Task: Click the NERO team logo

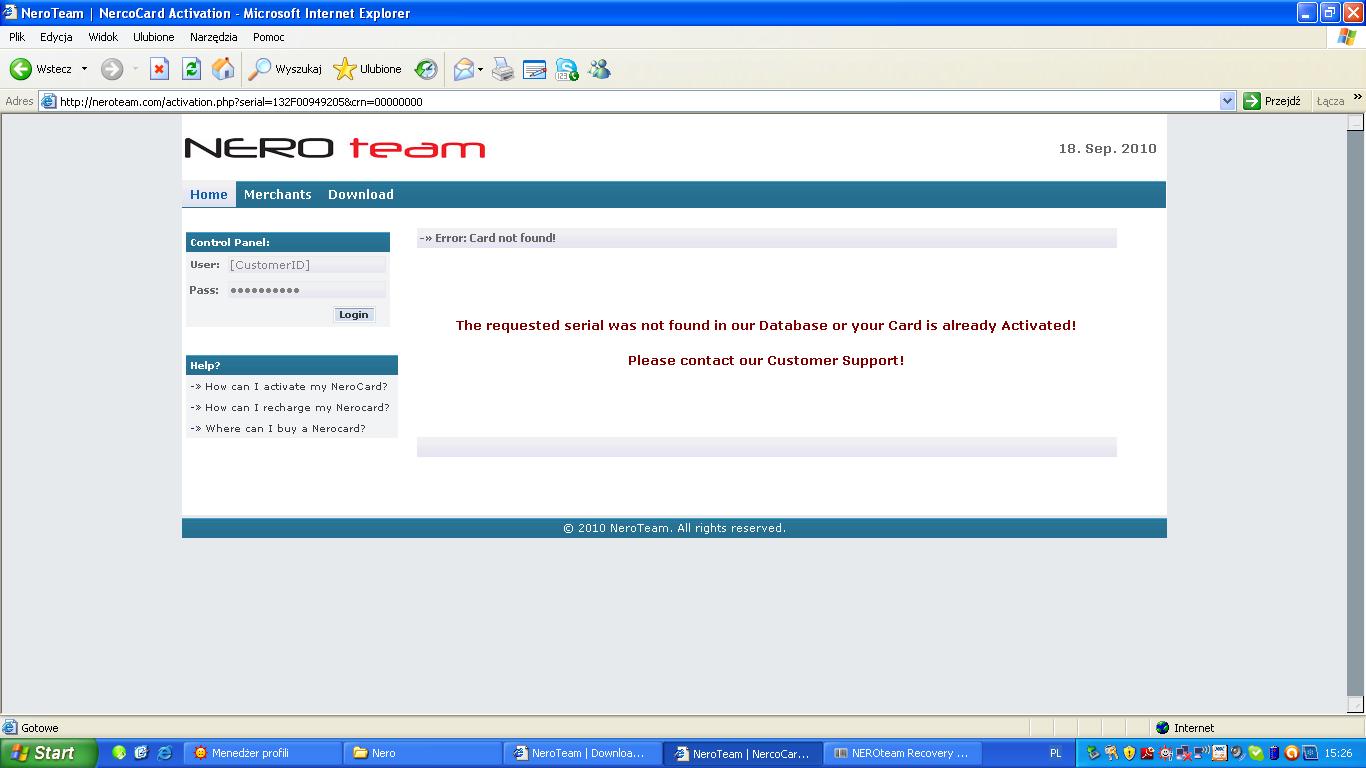Action: point(335,148)
